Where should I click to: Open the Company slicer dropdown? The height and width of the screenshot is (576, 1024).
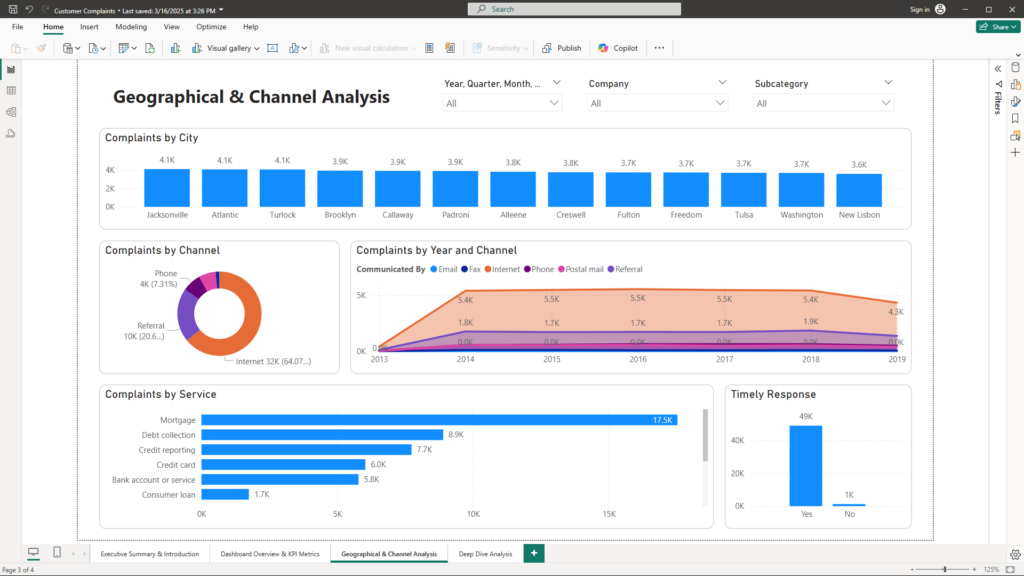pos(718,103)
